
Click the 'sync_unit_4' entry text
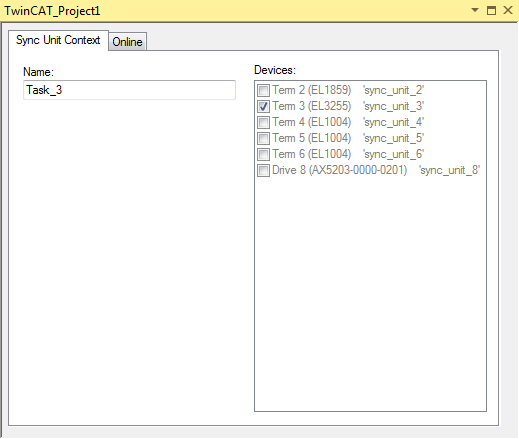tap(393, 122)
